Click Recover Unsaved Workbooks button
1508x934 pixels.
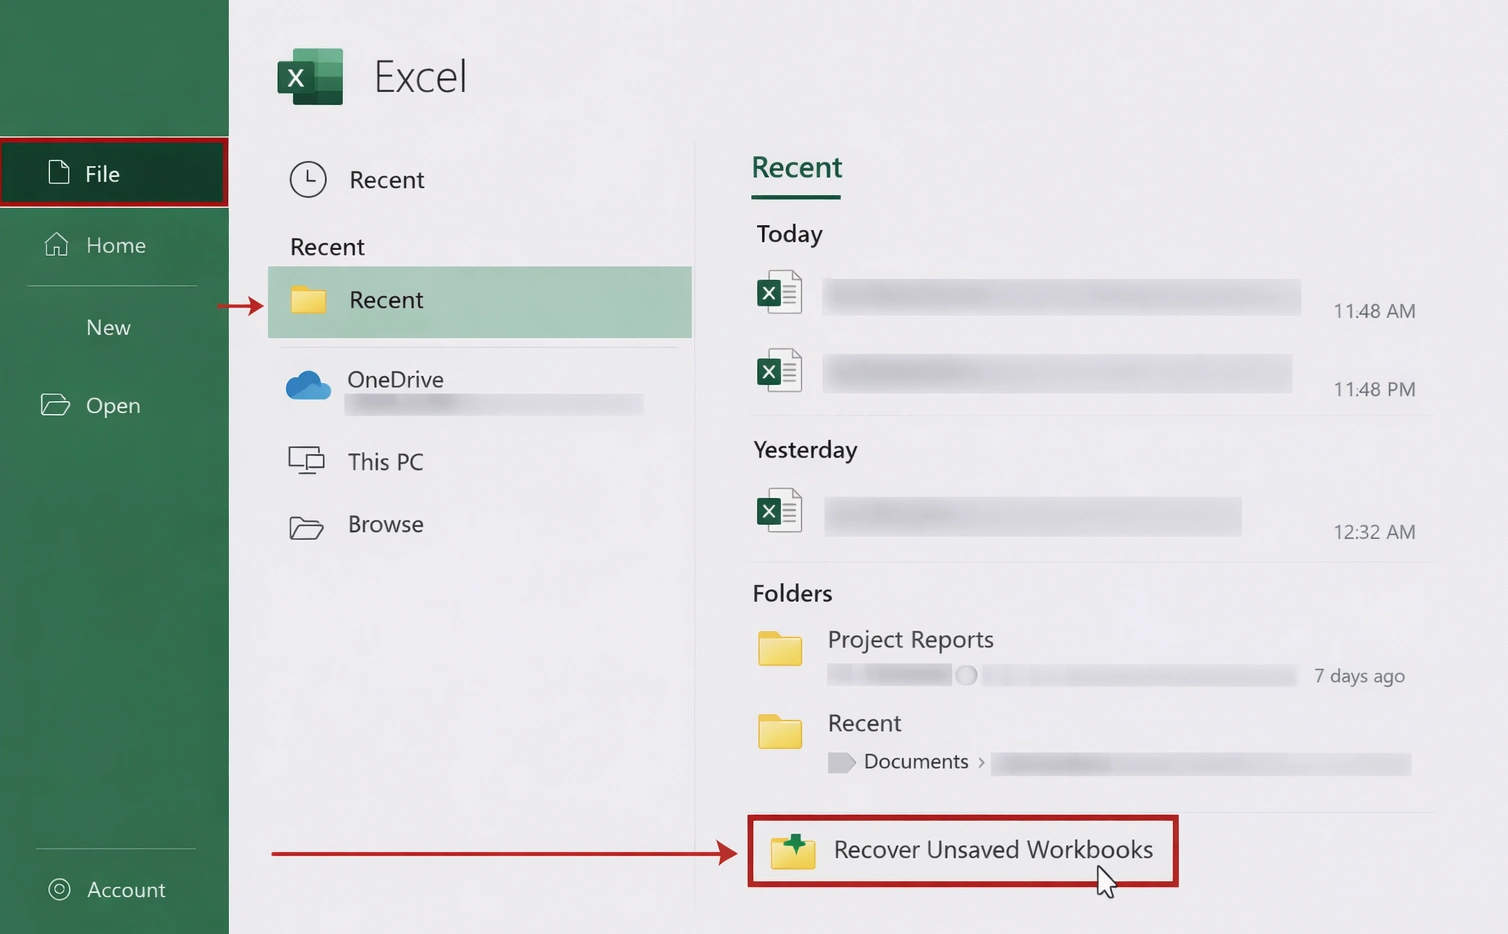point(963,850)
